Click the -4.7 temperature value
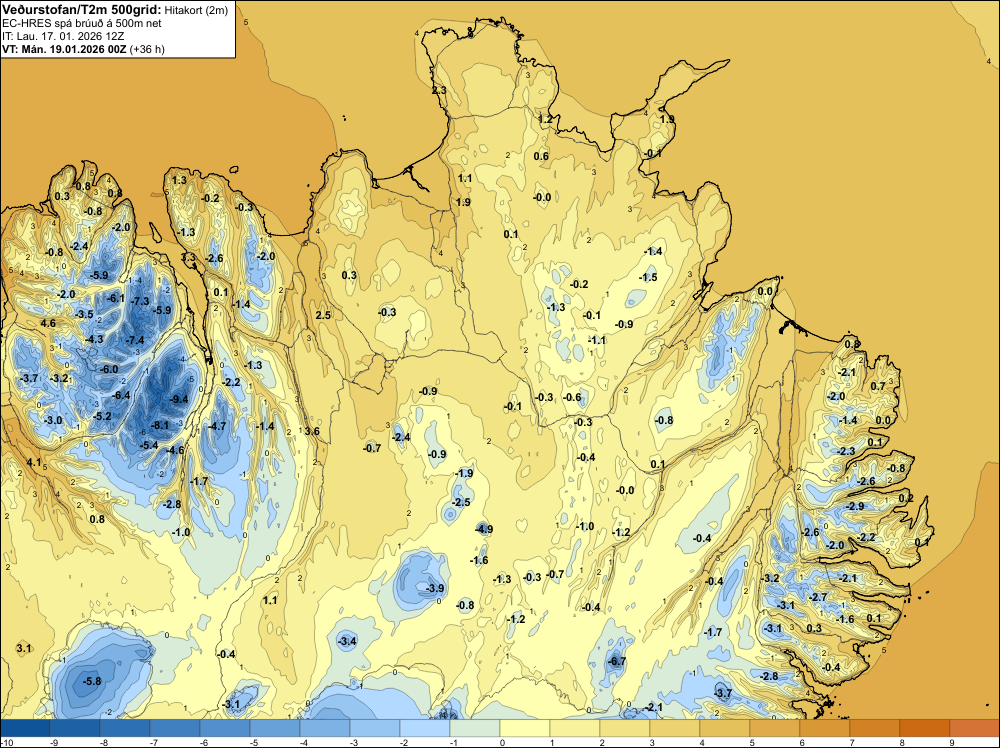Image resolution: width=1000 pixels, height=748 pixels. [x=217, y=426]
